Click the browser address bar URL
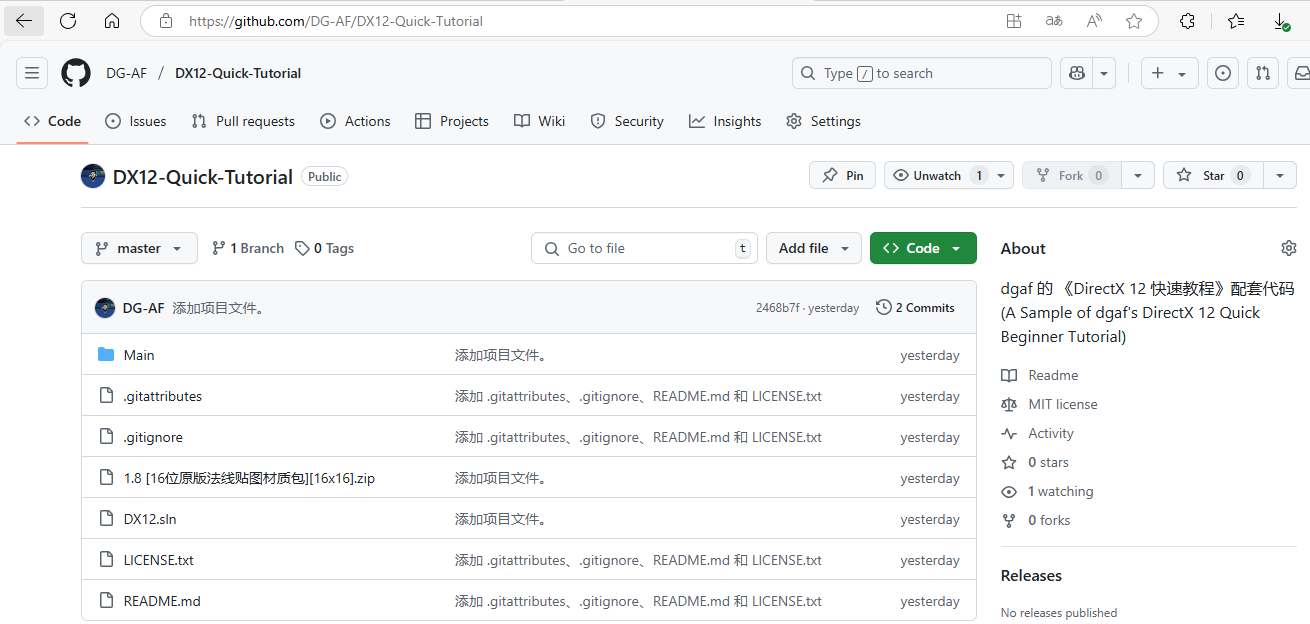1310x624 pixels. 336,21
